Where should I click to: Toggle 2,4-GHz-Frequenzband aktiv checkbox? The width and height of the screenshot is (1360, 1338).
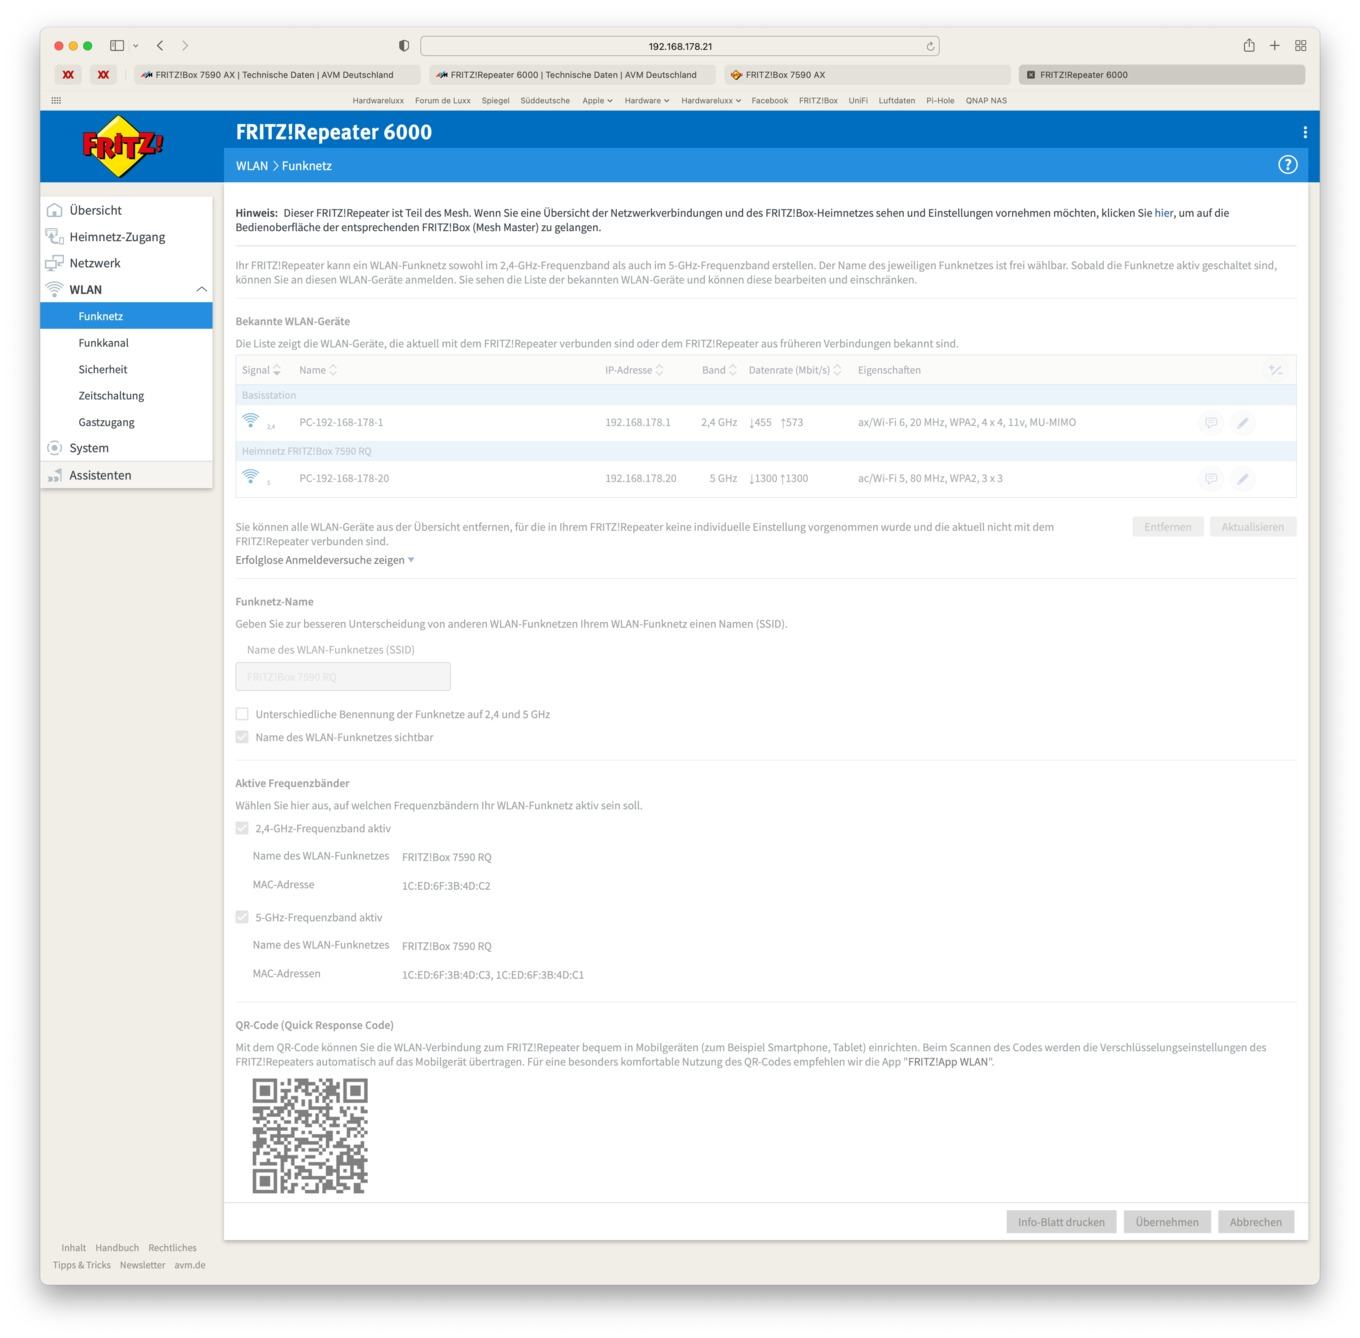pyautogui.click(x=242, y=828)
